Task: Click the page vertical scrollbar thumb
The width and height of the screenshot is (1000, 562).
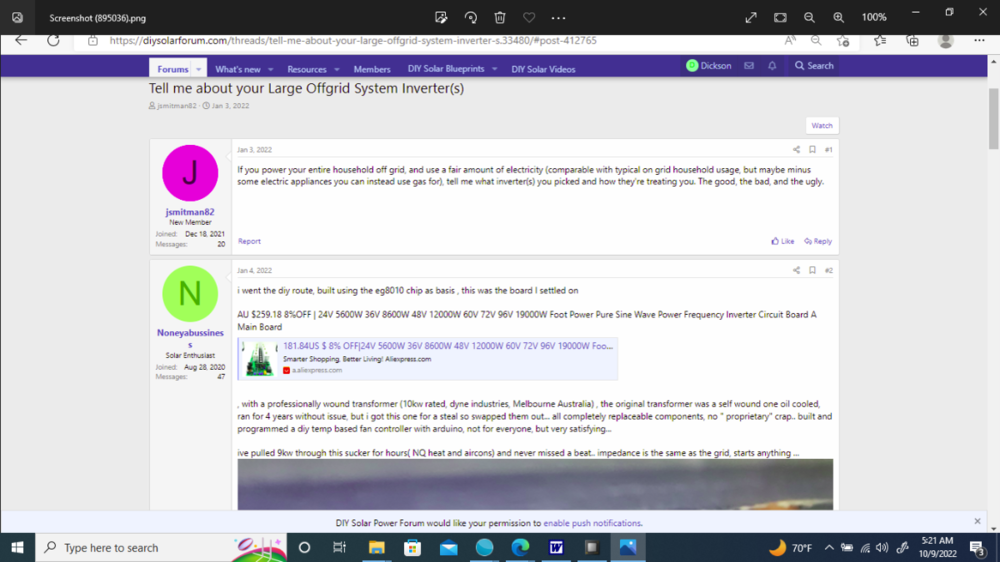Action: click(994, 119)
